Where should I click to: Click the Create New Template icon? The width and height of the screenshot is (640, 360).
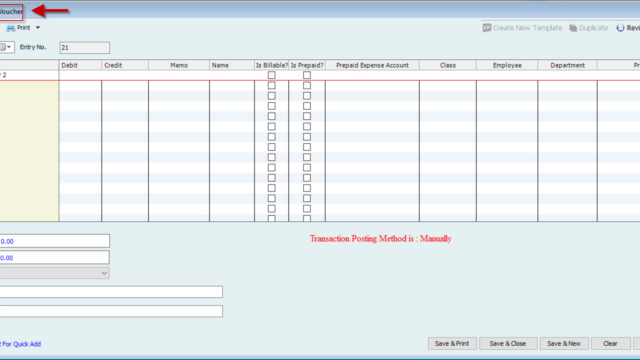(x=487, y=28)
